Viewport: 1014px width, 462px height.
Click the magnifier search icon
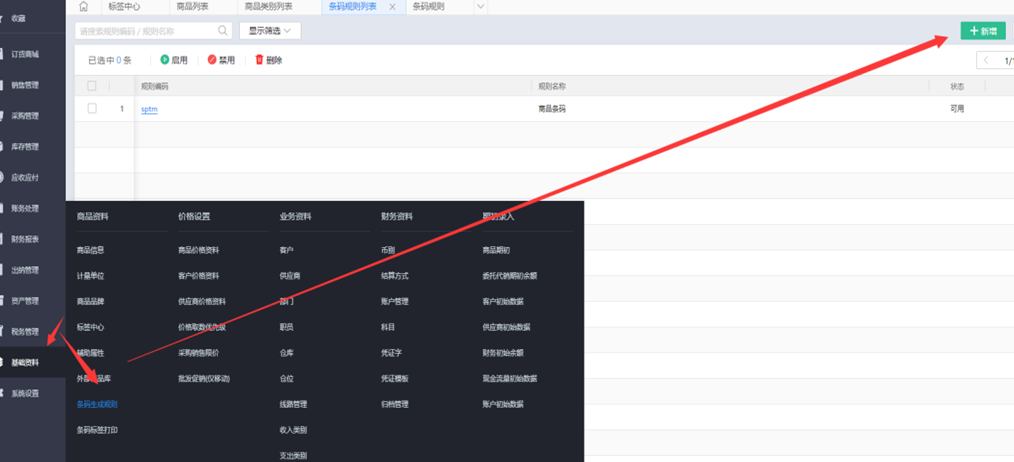pyautogui.click(x=223, y=31)
